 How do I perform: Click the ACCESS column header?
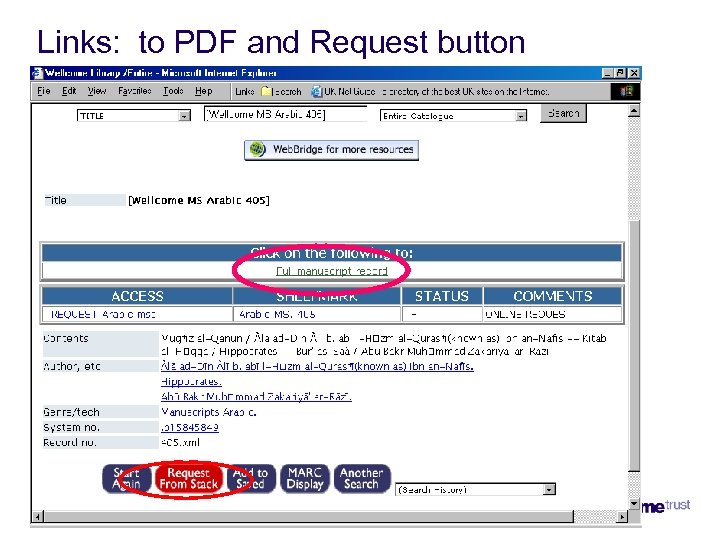(137, 296)
